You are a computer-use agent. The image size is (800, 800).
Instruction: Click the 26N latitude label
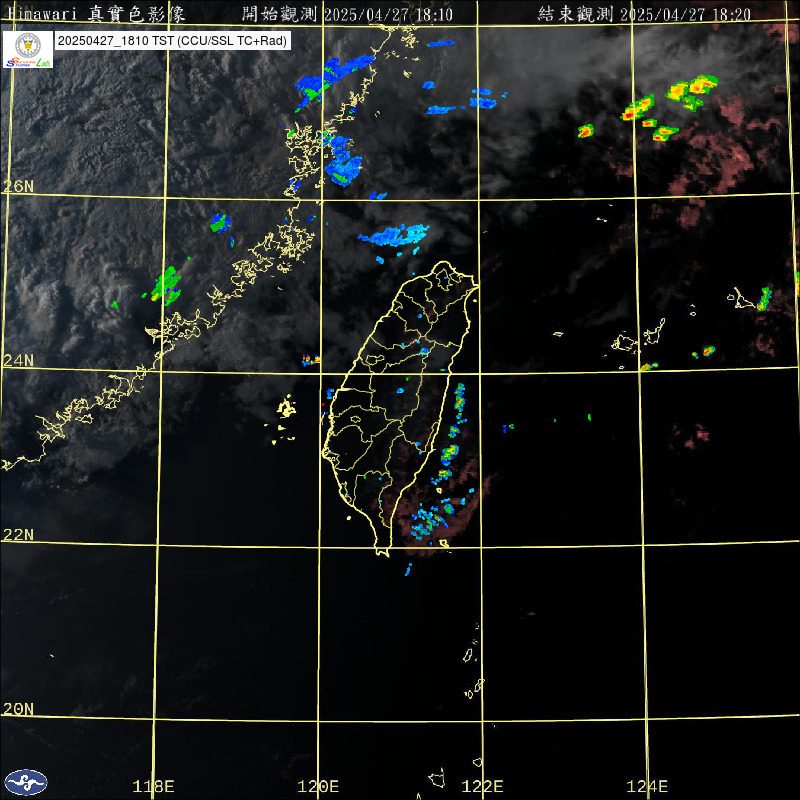(x=18, y=186)
